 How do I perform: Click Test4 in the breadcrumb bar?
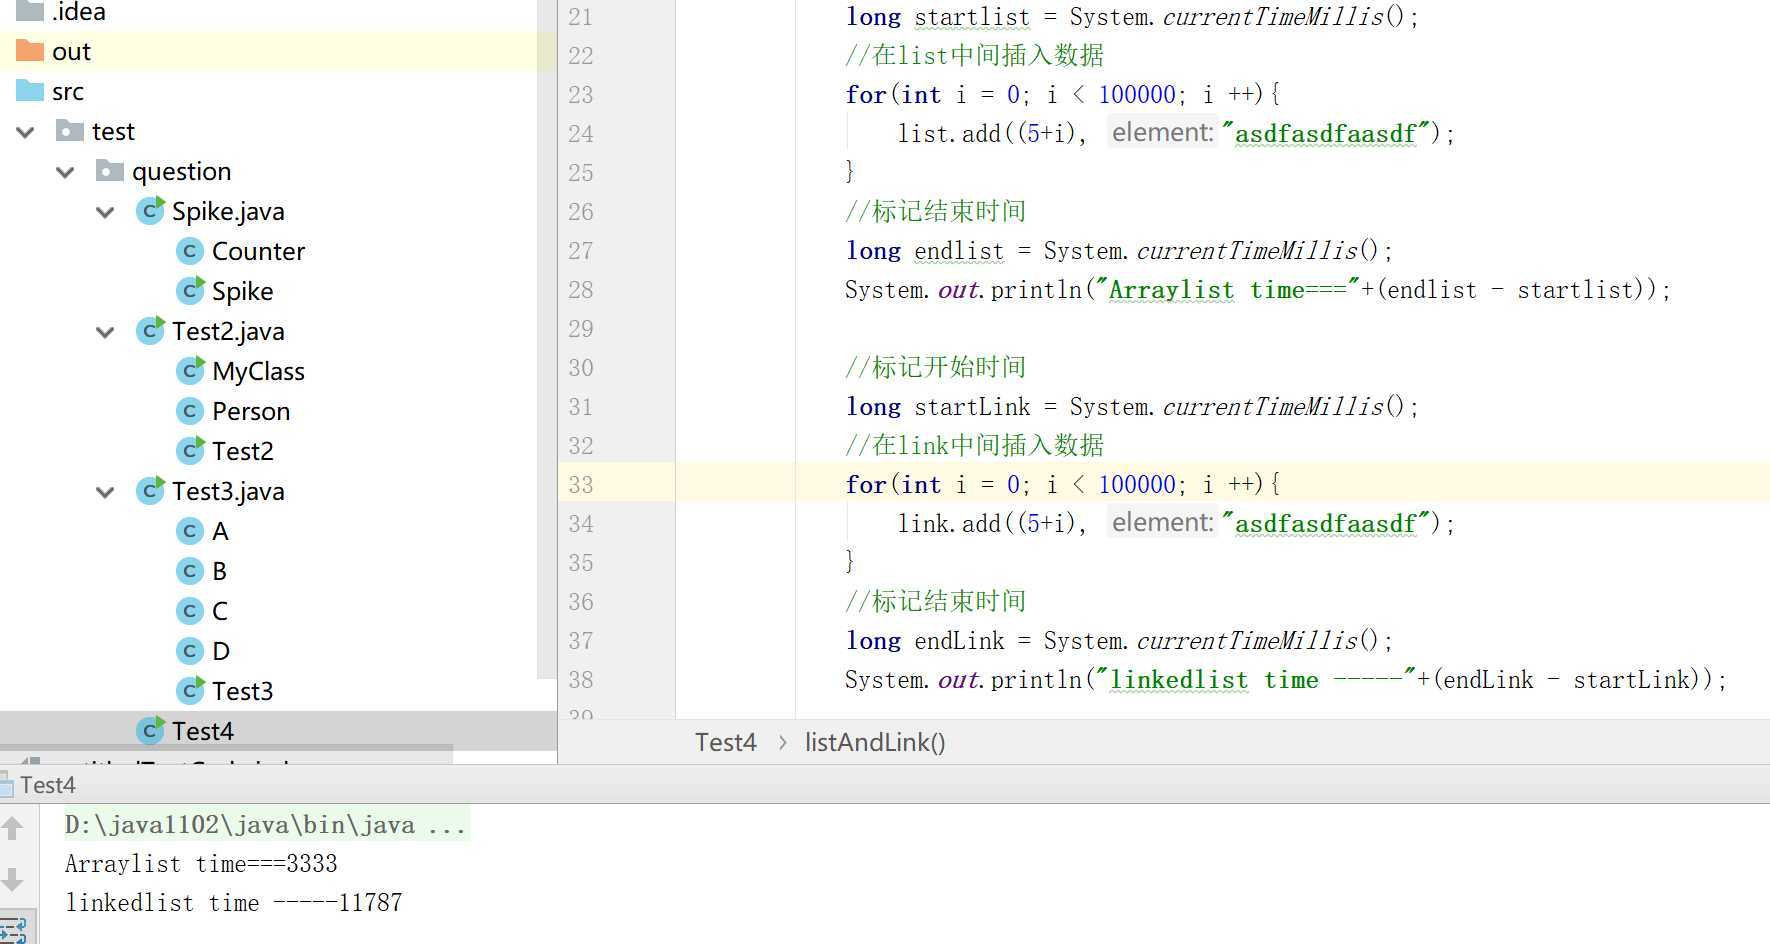click(725, 742)
